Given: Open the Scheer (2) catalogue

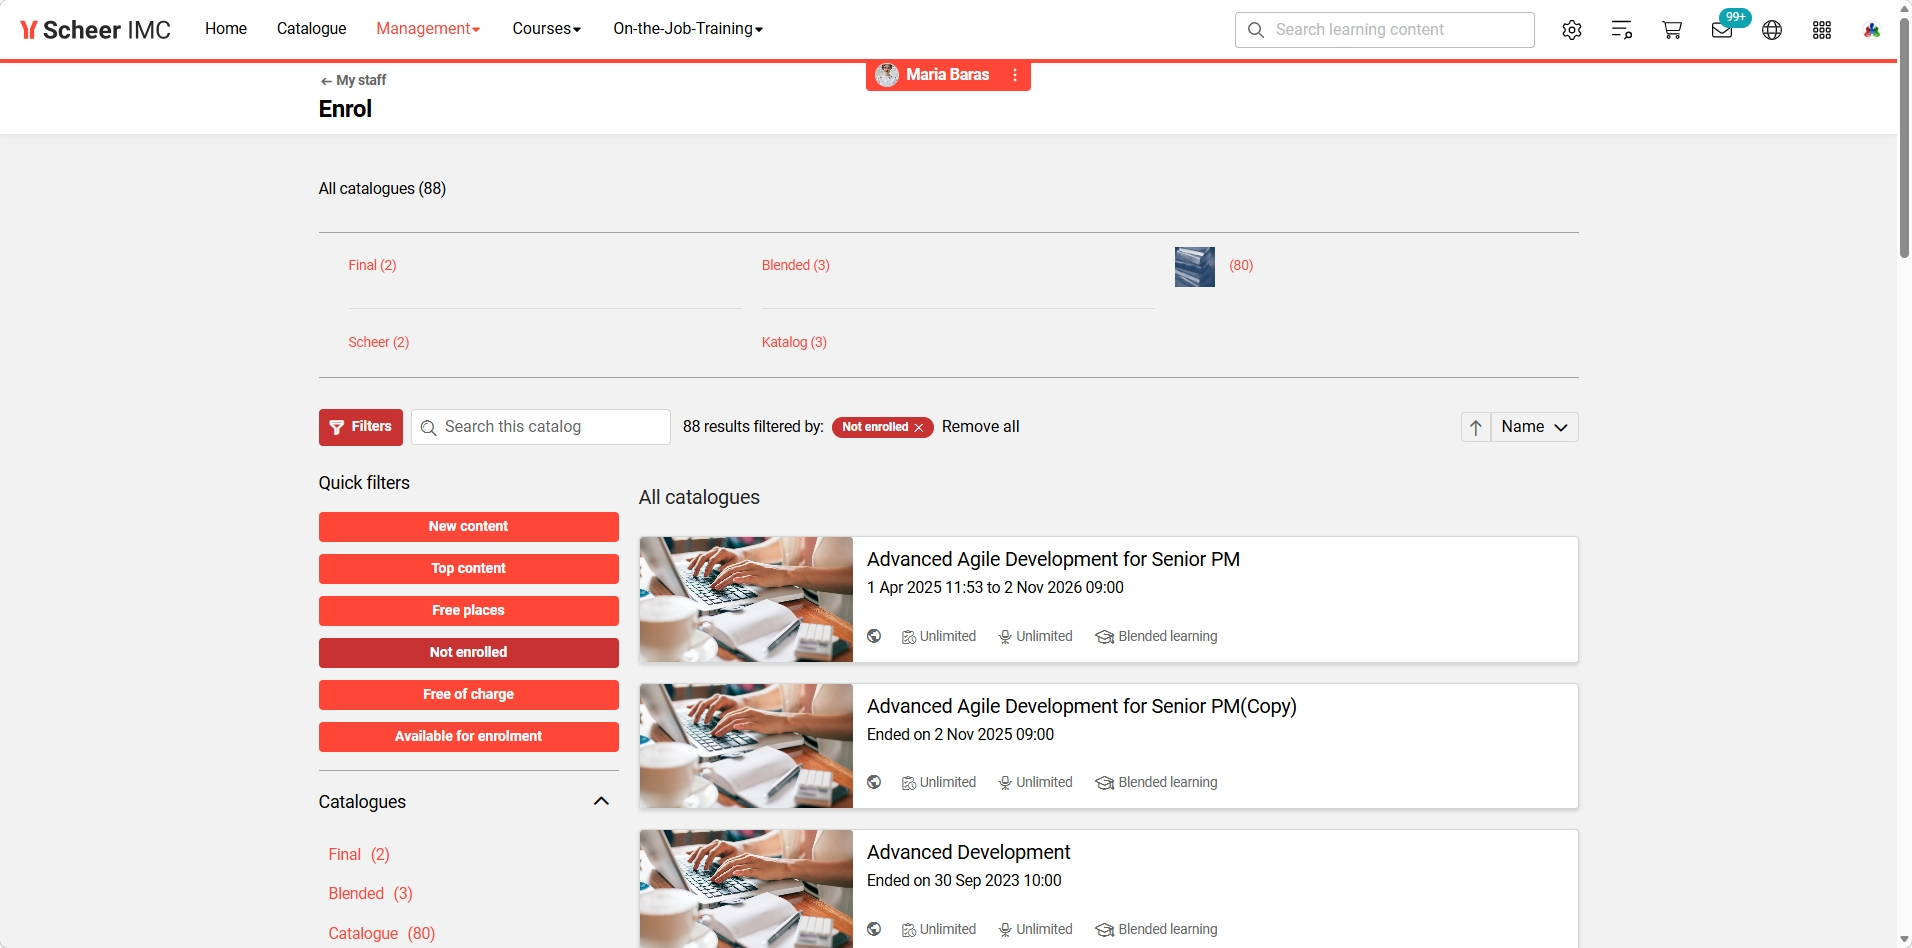Looking at the screenshot, I should pyautogui.click(x=379, y=342).
